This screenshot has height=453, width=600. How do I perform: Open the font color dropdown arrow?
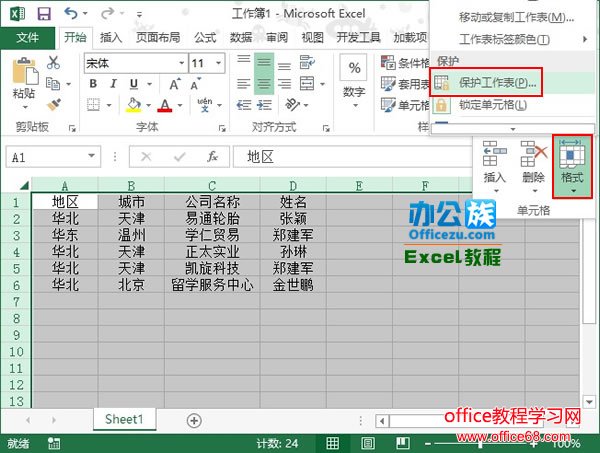[x=180, y=105]
